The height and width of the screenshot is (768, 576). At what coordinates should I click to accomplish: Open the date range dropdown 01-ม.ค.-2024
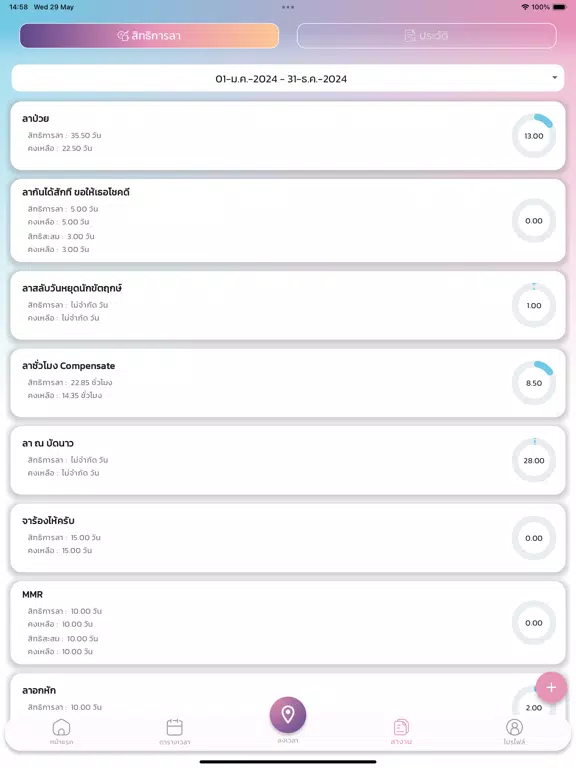(288, 78)
